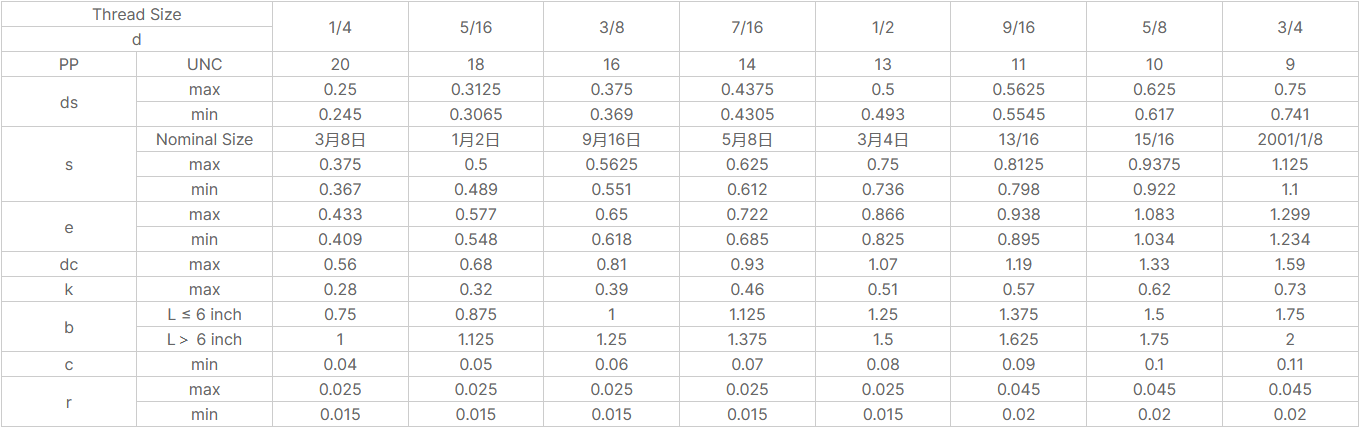Viewport: 1362px width, 429px height.
Task: Click the Thread Size header cell
Action: tap(137, 14)
